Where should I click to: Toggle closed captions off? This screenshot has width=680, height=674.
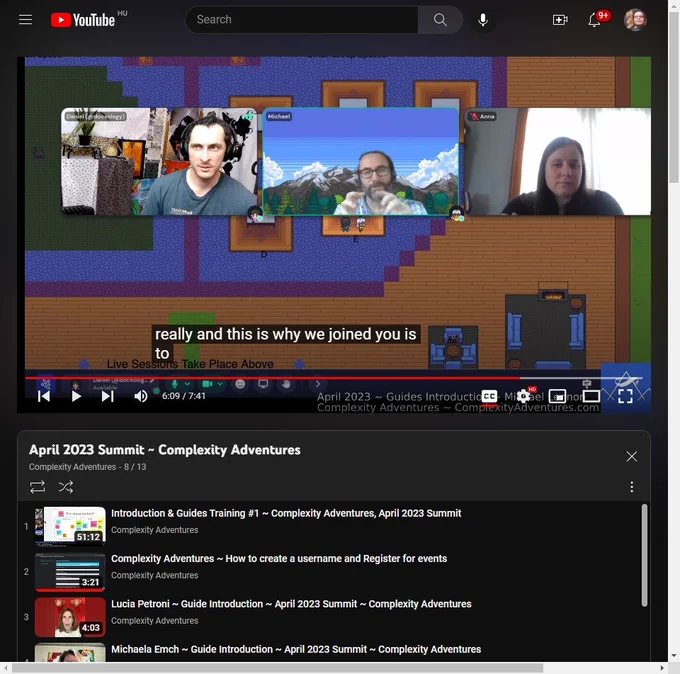tap(490, 396)
